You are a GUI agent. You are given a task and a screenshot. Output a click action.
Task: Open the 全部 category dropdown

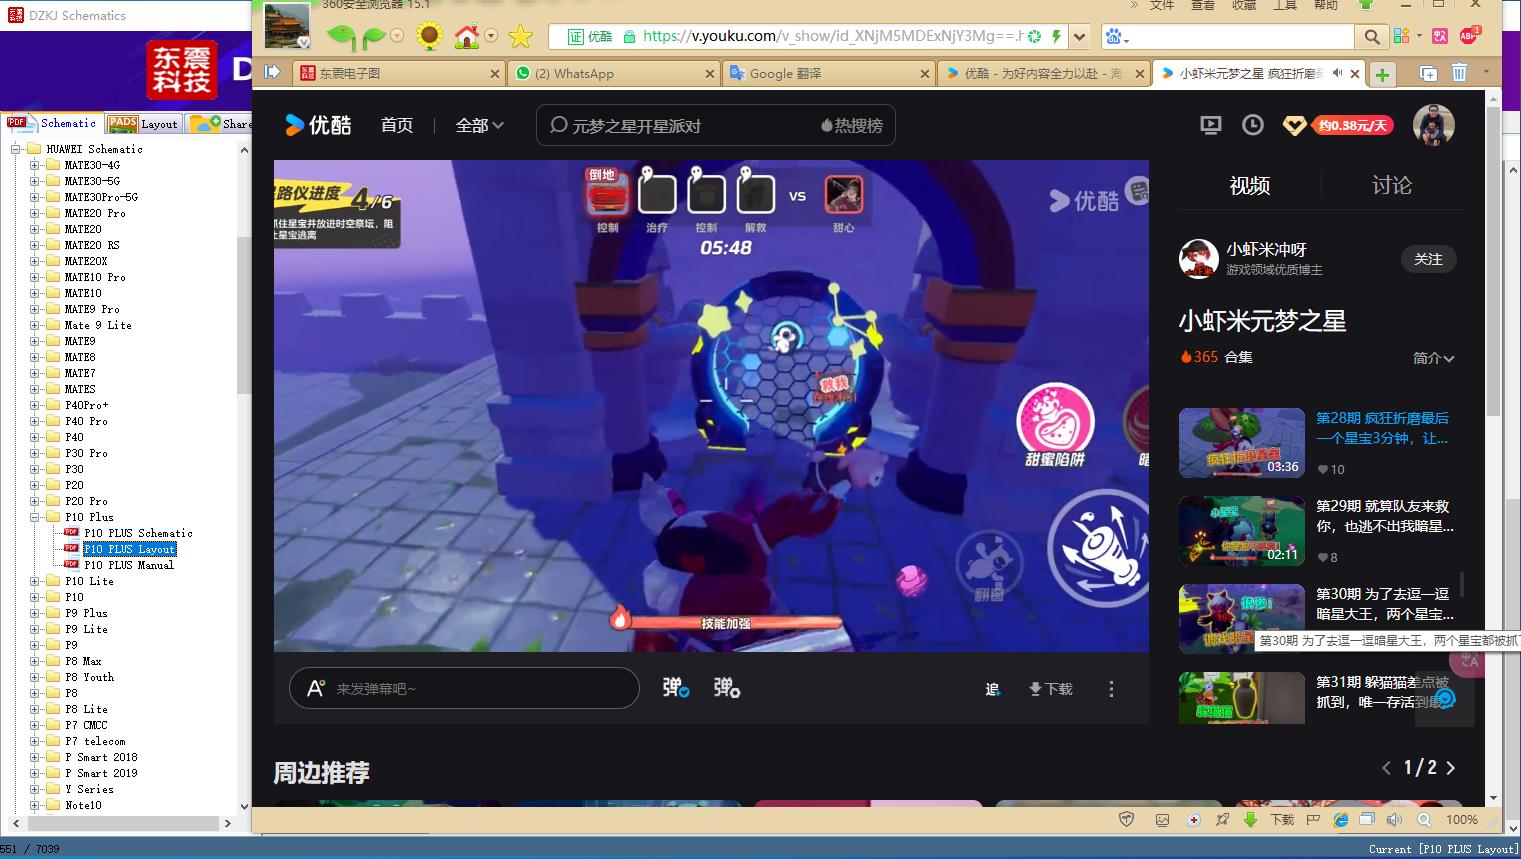coord(479,125)
